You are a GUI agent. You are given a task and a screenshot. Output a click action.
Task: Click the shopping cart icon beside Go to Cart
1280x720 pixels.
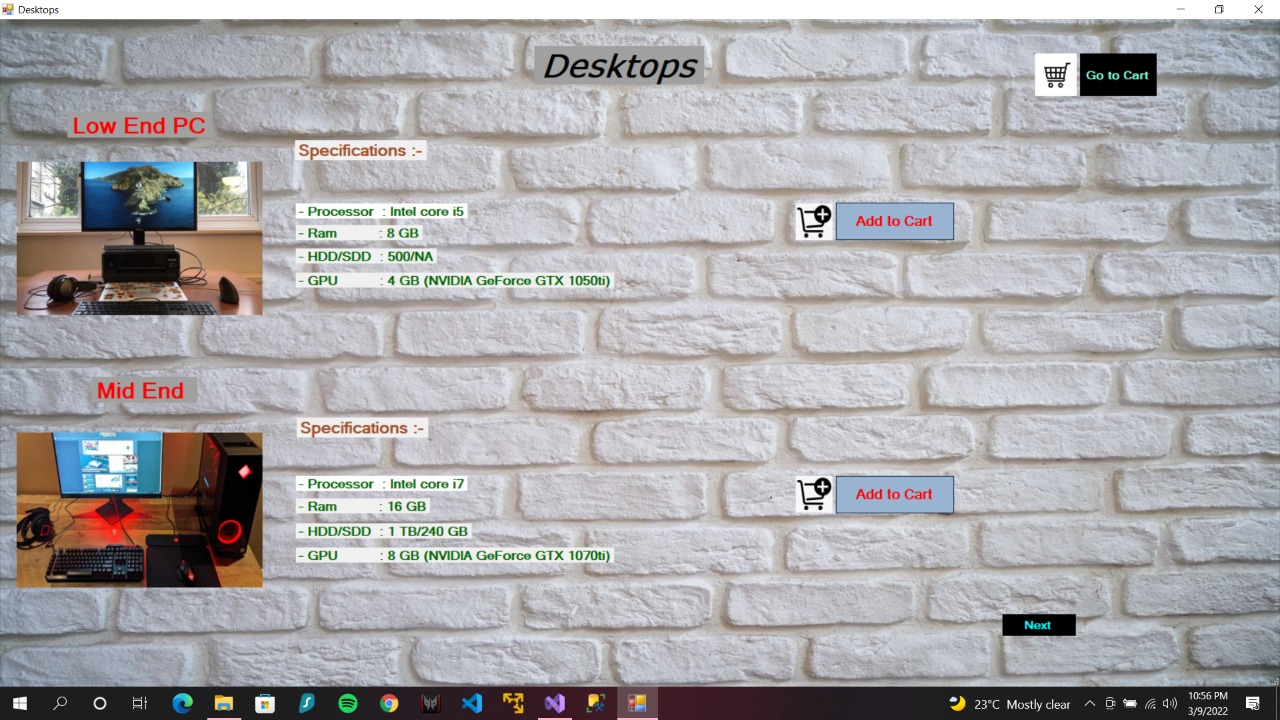(1056, 75)
